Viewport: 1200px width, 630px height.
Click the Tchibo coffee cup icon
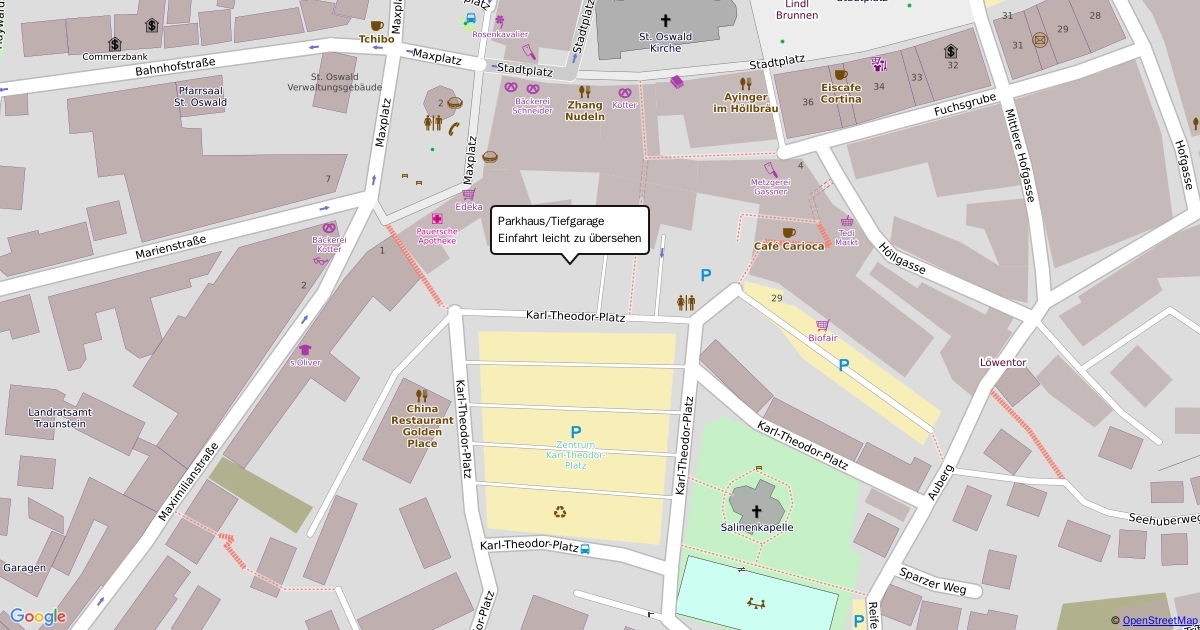377,26
